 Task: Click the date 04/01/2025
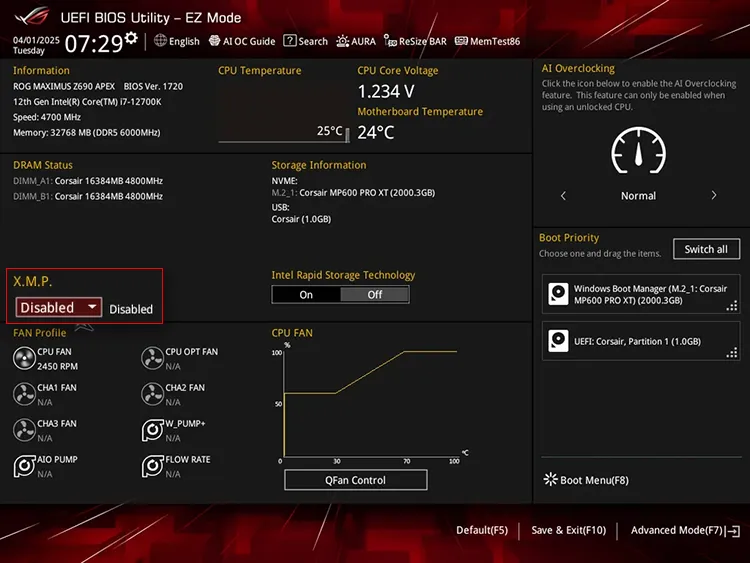pos(36,40)
